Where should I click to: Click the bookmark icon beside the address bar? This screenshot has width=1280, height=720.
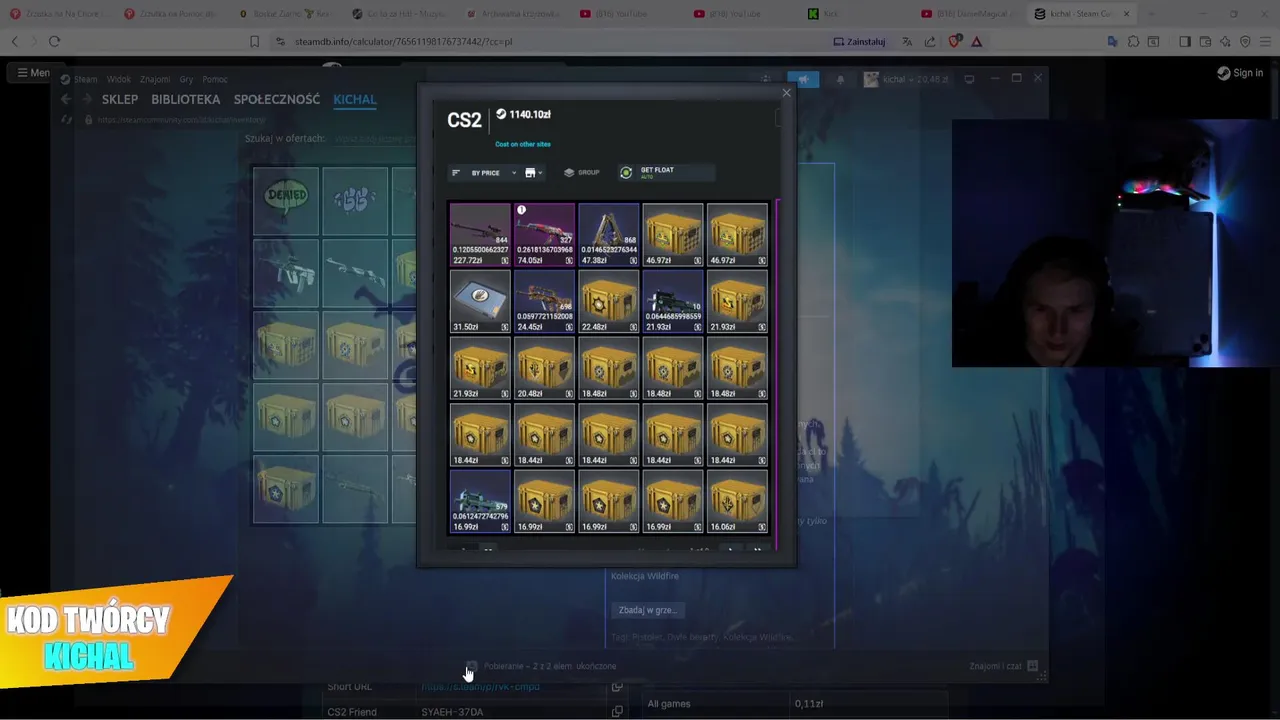(x=254, y=41)
